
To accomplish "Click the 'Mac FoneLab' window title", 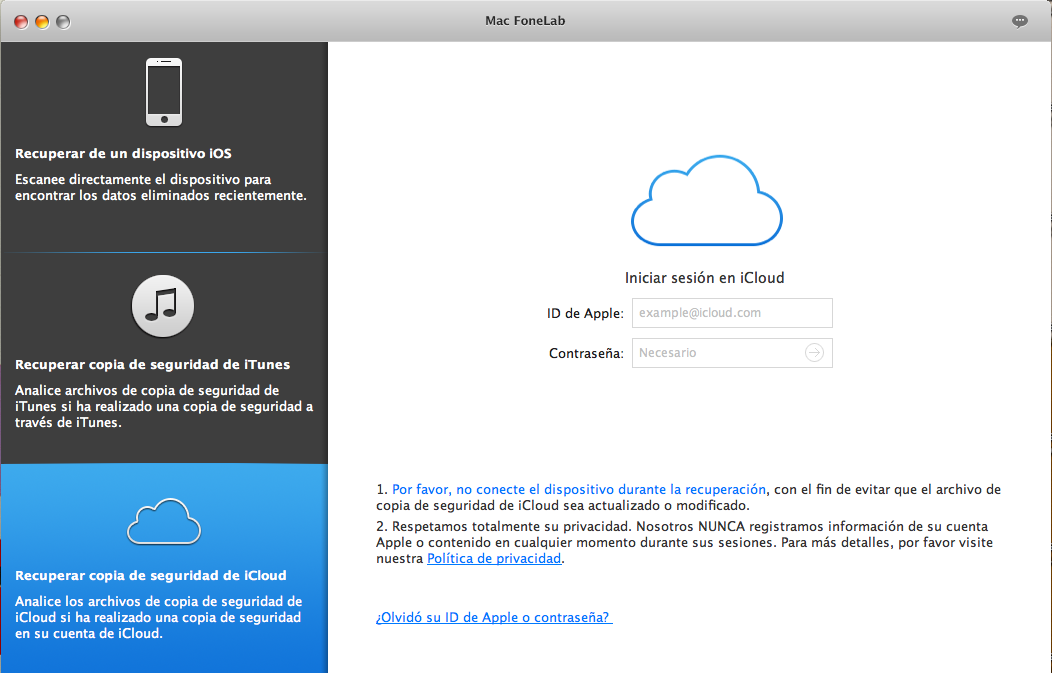I will tap(525, 21).
